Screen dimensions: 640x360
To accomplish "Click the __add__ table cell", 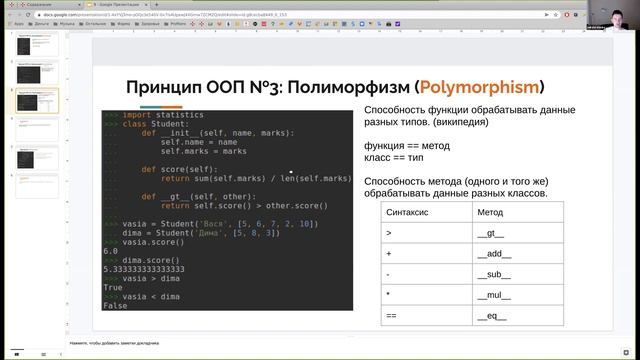I will click(x=518, y=253).
